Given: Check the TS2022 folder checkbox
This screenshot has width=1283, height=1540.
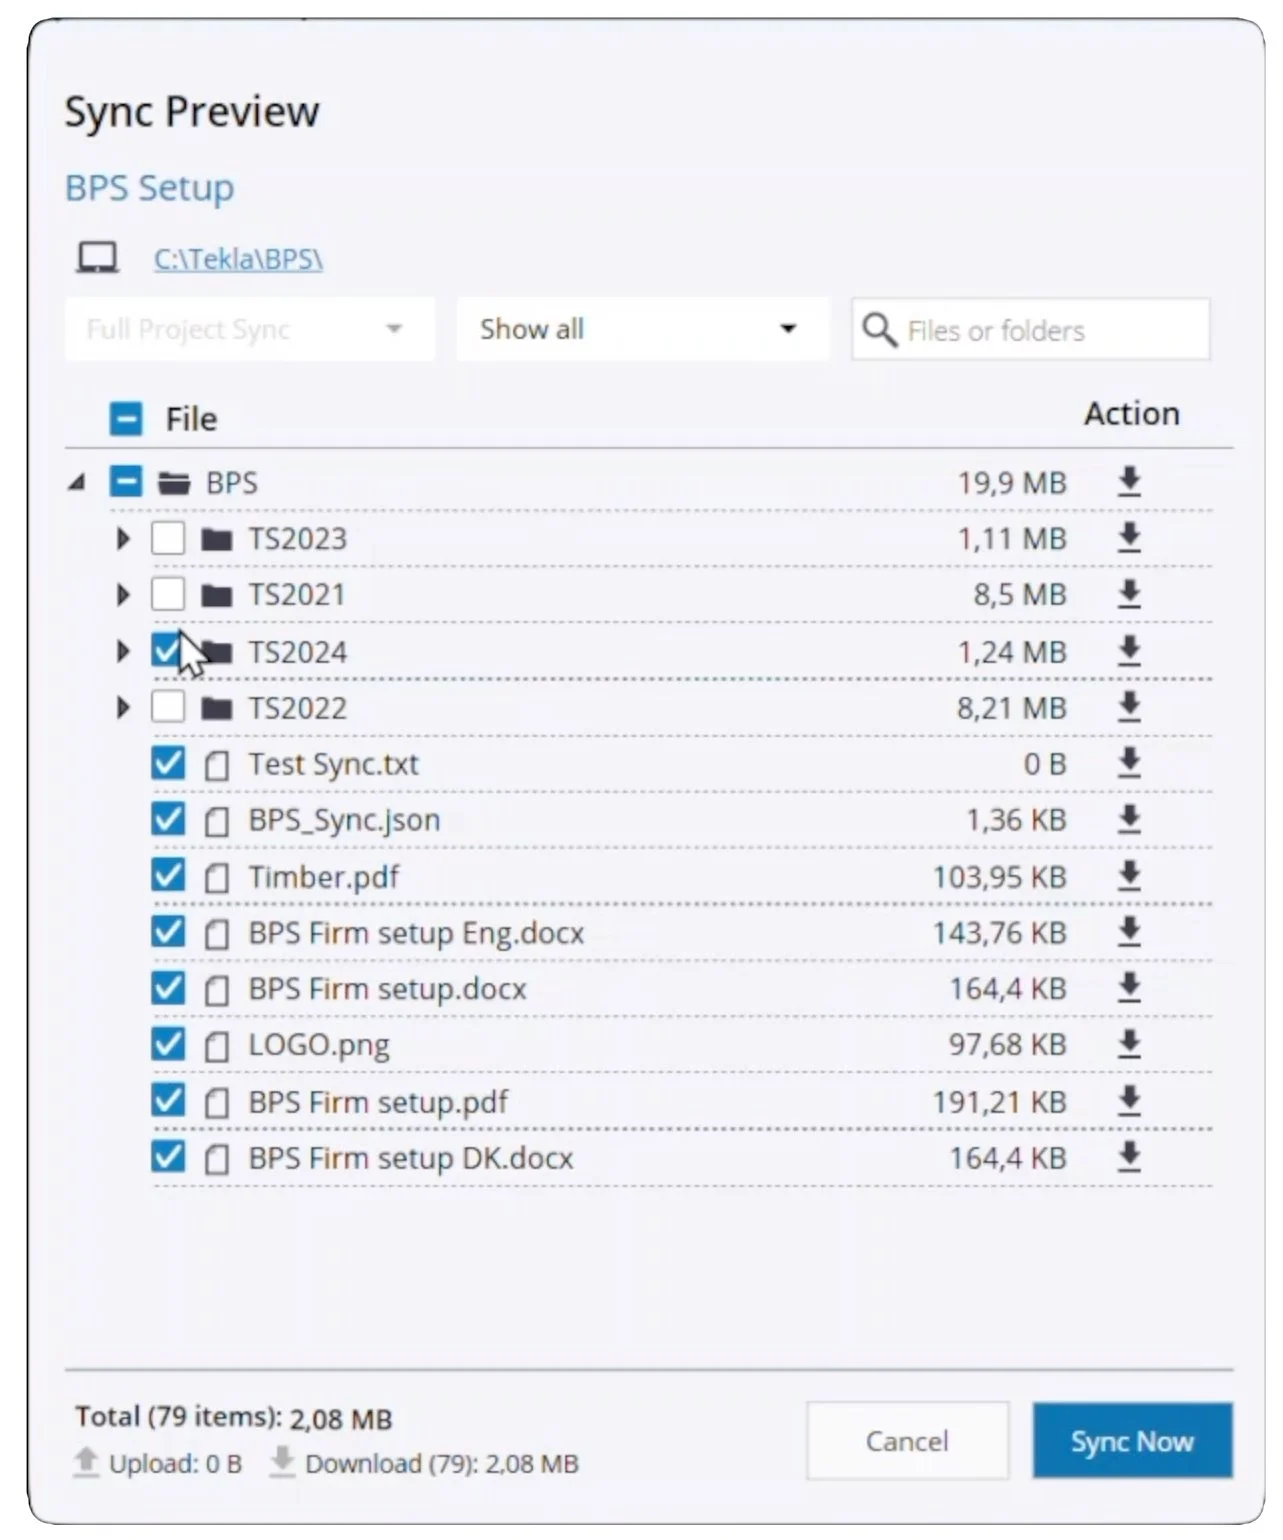Looking at the screenshot, I should [168, 707].
